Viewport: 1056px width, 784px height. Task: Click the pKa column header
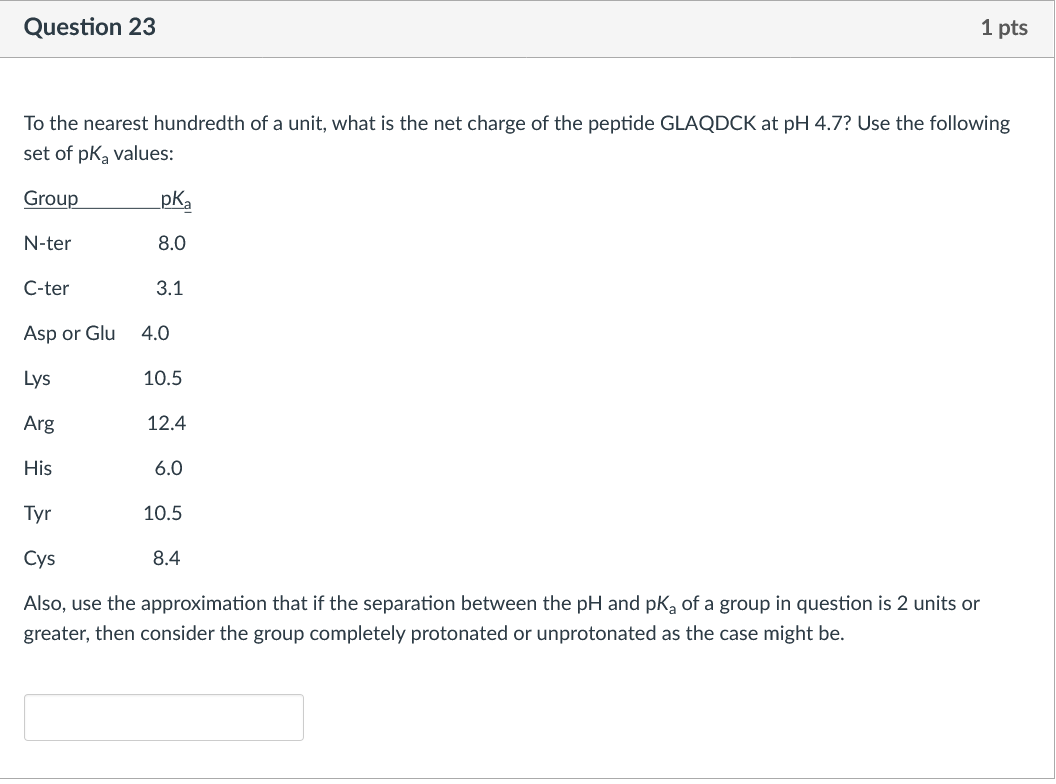click(176, 199)
